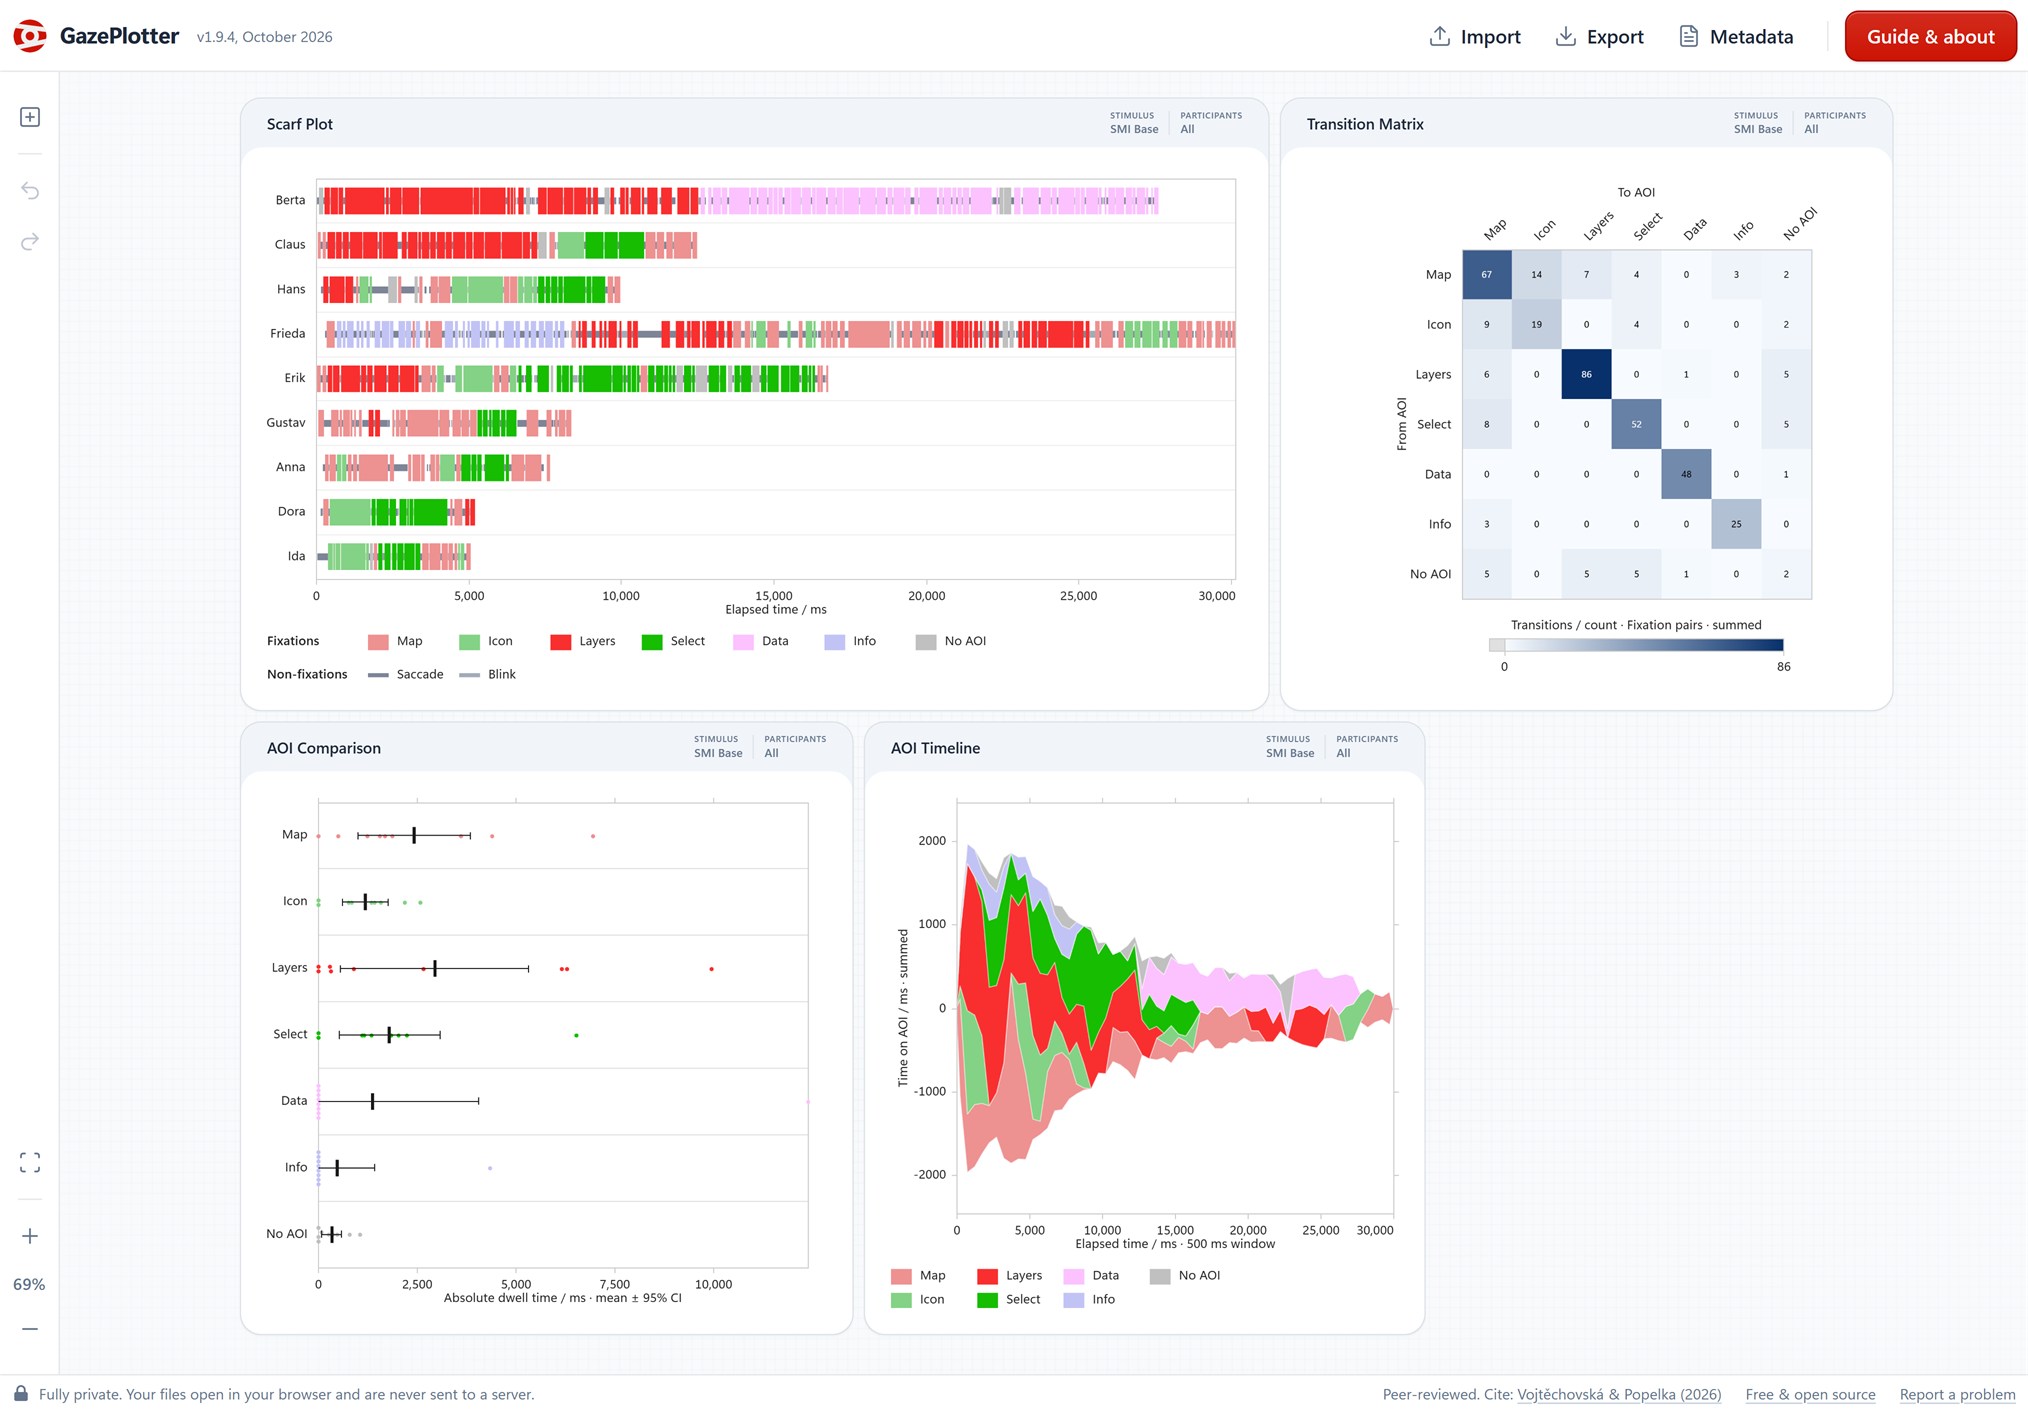This screenshot has width=2028, height=1410.
Task: Toggle fullscreen icon in left sidebar
Action: point(30,1162)
